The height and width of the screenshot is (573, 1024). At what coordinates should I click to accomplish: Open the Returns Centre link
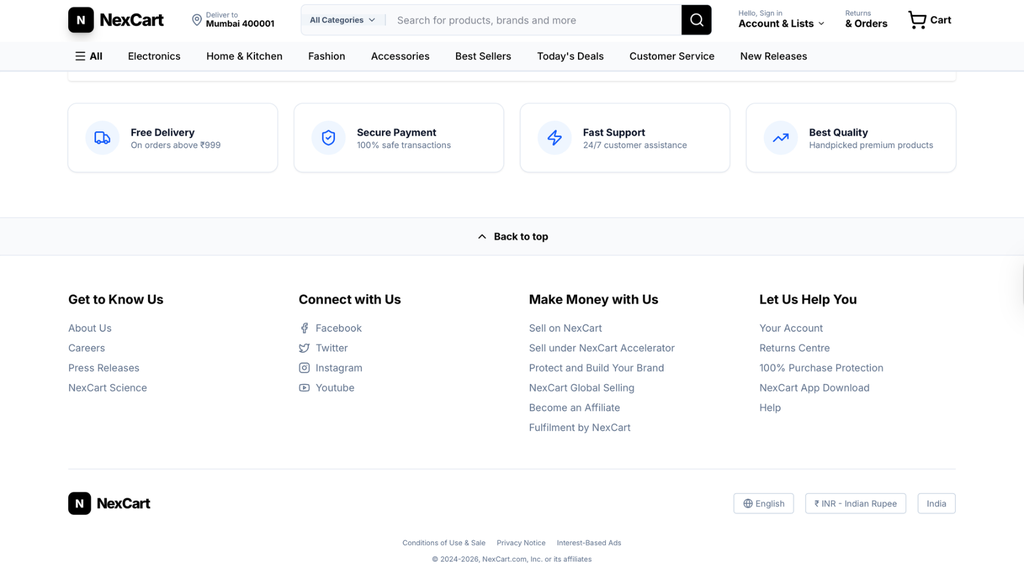coord(794,348)
